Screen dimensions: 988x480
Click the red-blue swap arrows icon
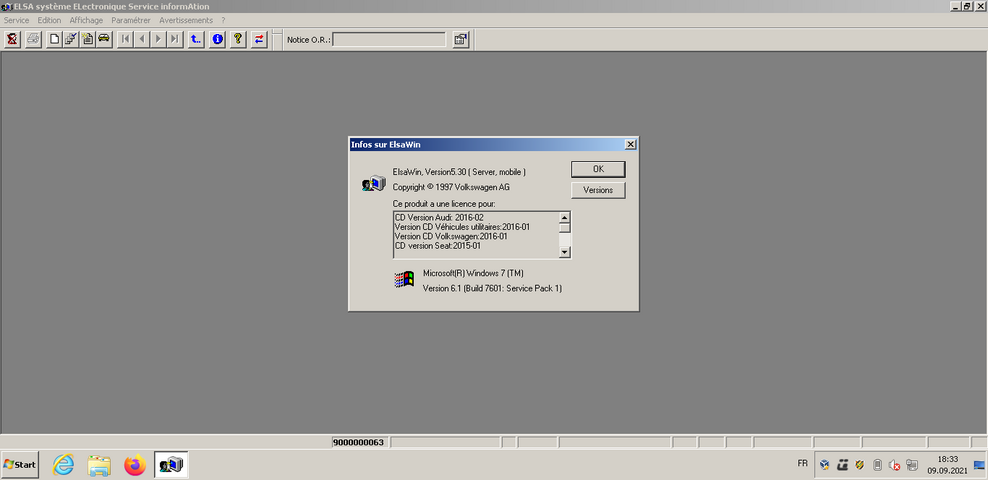coord(259,39)
